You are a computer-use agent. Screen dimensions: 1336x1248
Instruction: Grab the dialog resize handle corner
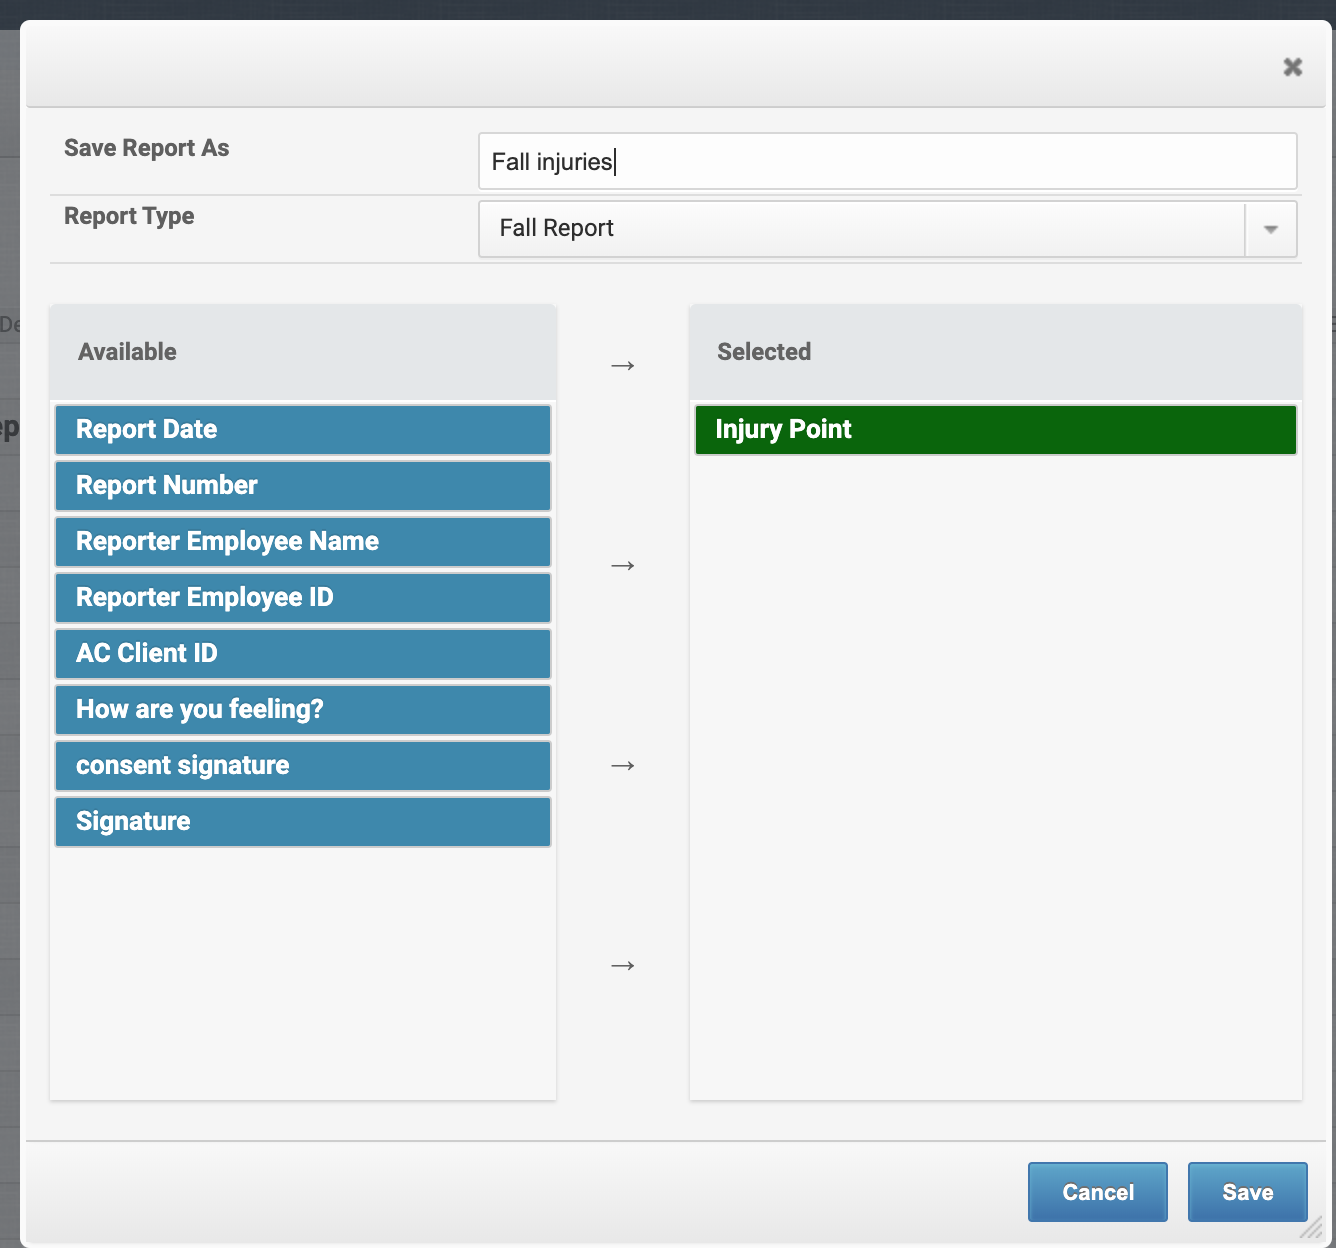click(1312, 1228)
